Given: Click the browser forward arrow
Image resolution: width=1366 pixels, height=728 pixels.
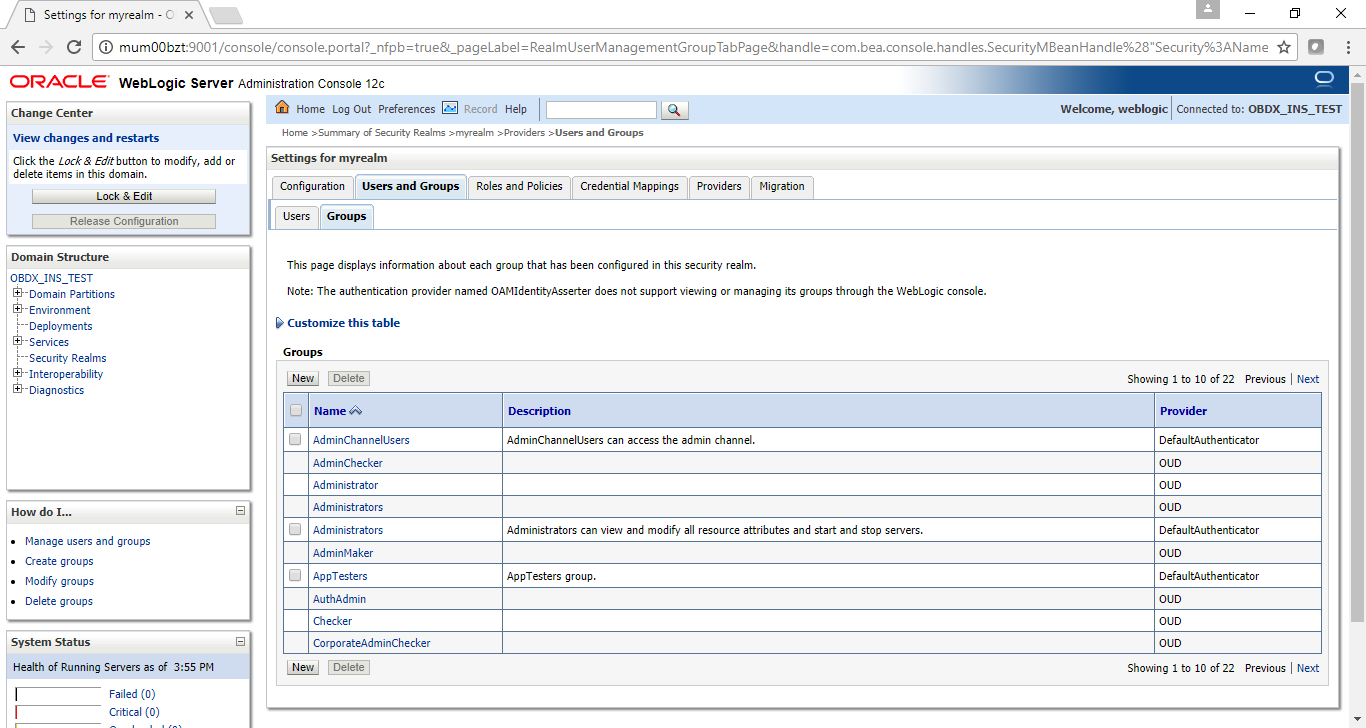Looking at the screenshot, I should click(46, 47).
